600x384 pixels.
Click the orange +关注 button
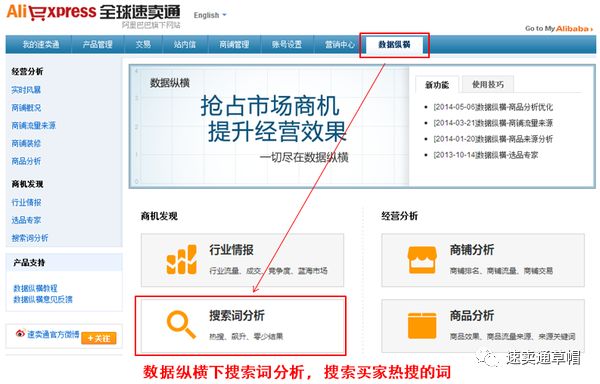99,338
